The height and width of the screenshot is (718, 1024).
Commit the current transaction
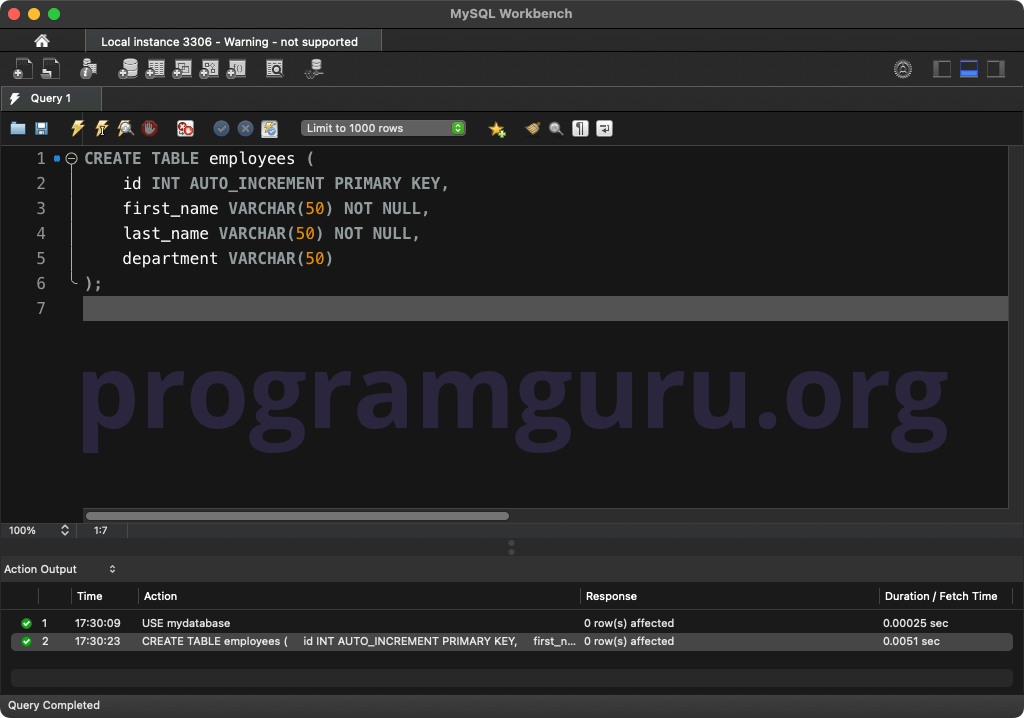[221, 128]
